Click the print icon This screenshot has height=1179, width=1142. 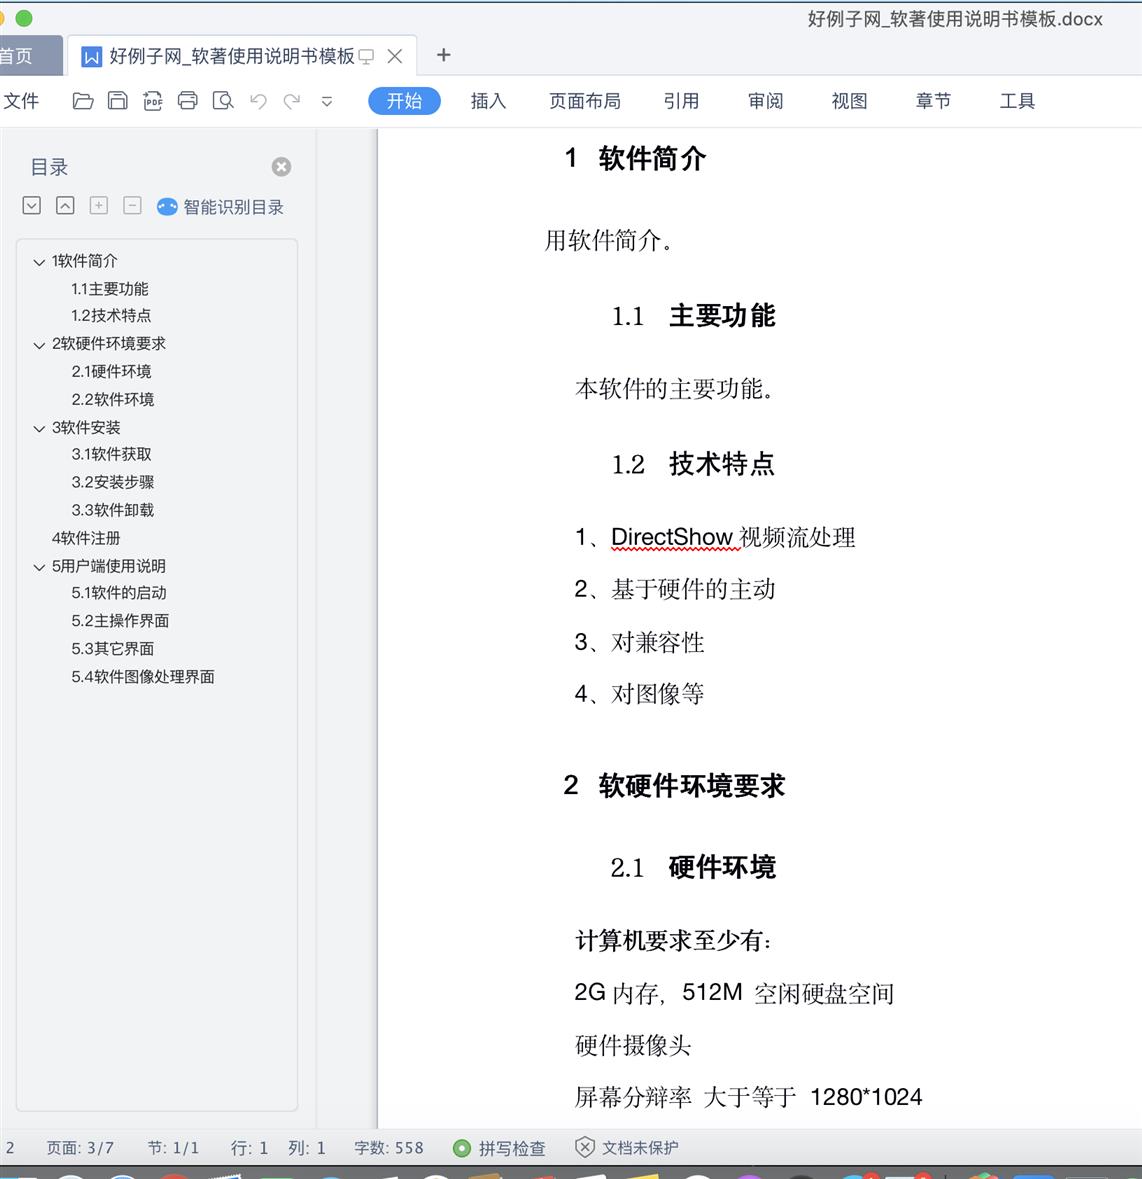[188, 101]
